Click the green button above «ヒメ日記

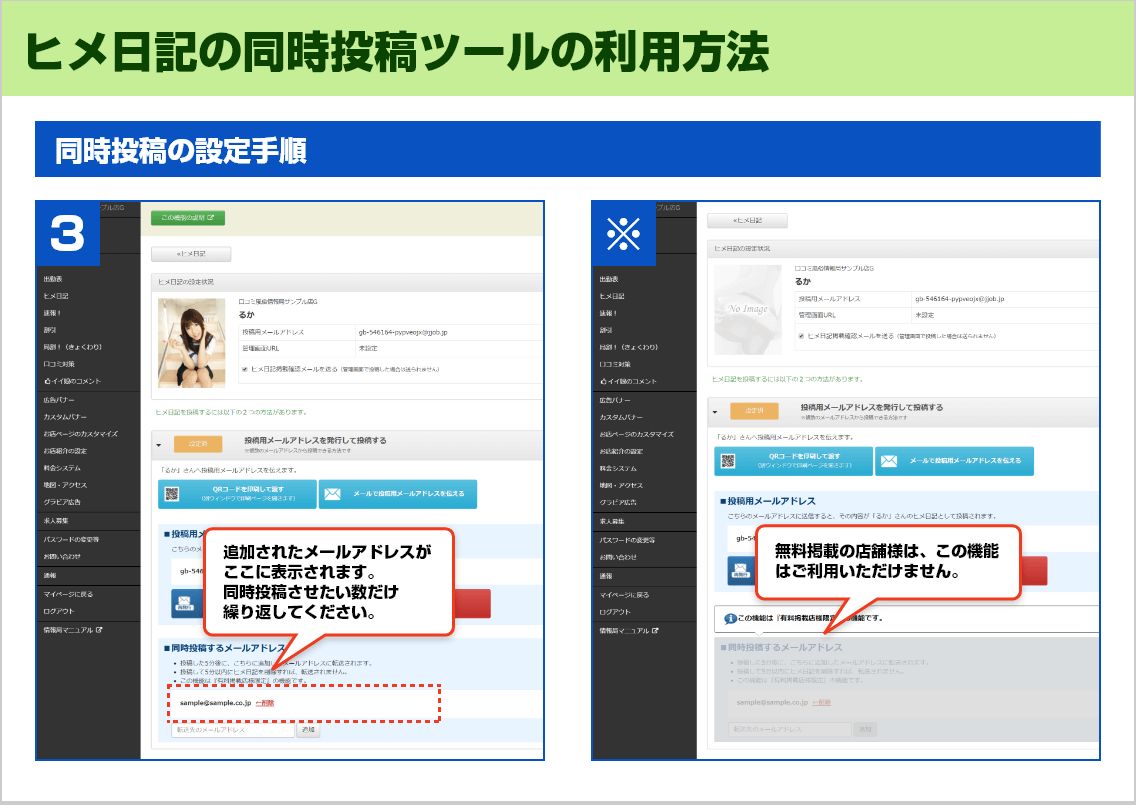pyautogui.click(x=188, y=217)
